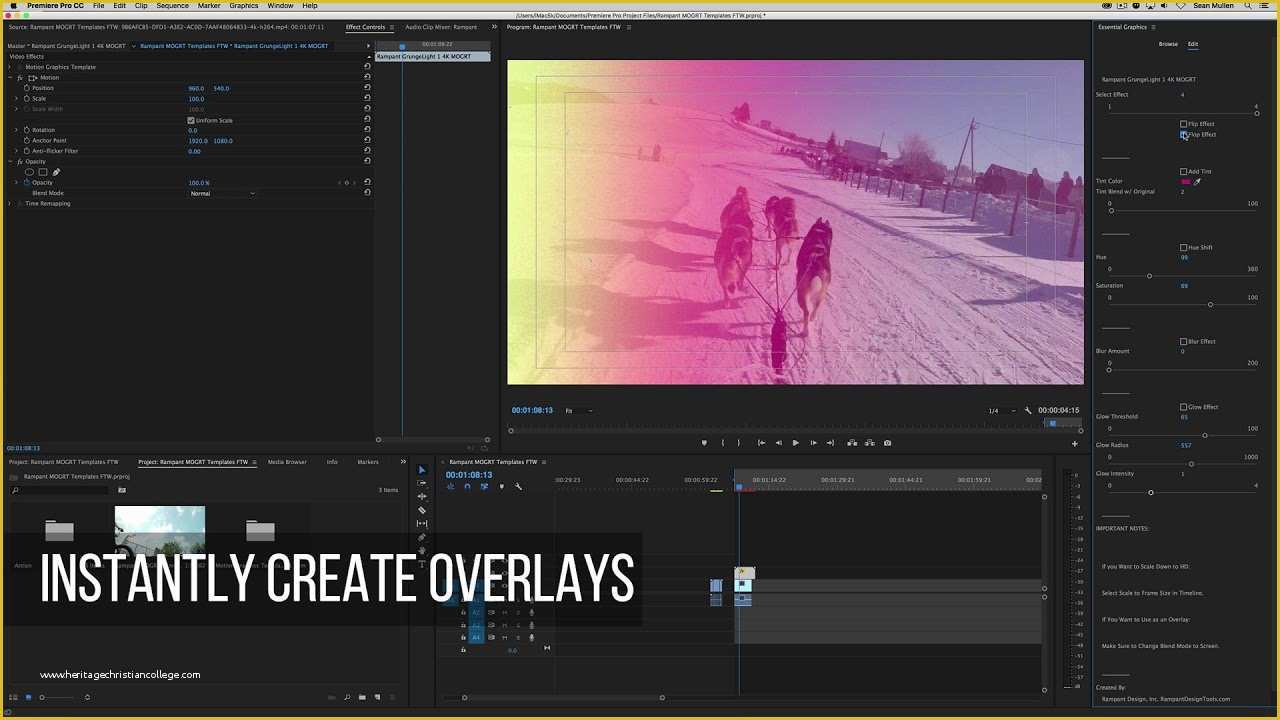Image resolution: width=1280 pixels, height=720 pixels.
Task: Open the File menu
Action: click(99, 6)
